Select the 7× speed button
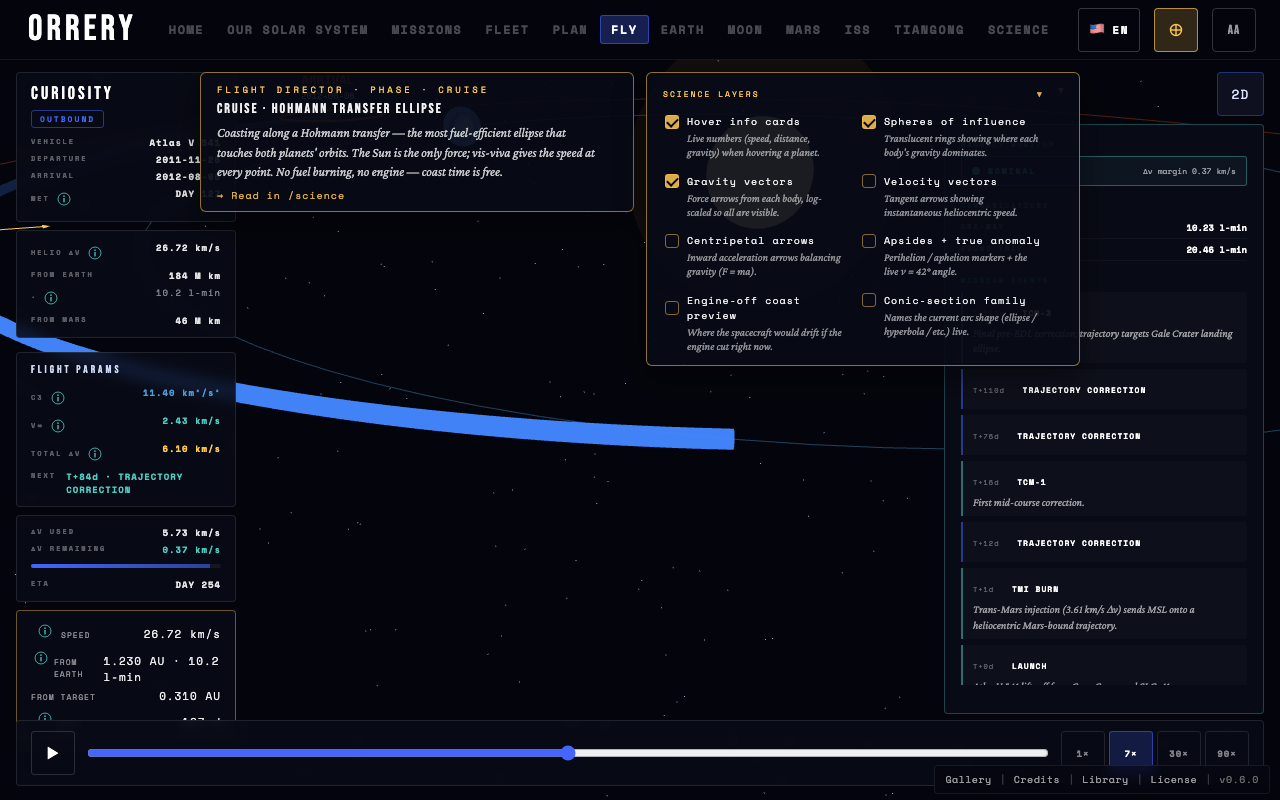The height and width of the screenshot is (800, 1280). point(1131,753)
